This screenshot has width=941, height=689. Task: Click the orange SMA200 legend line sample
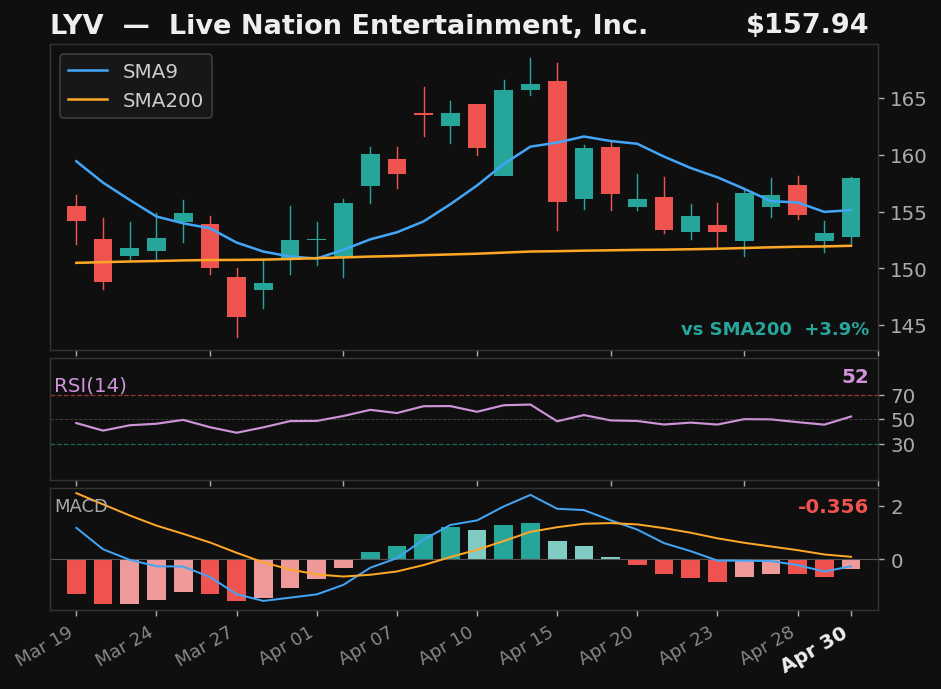[88, 100]
